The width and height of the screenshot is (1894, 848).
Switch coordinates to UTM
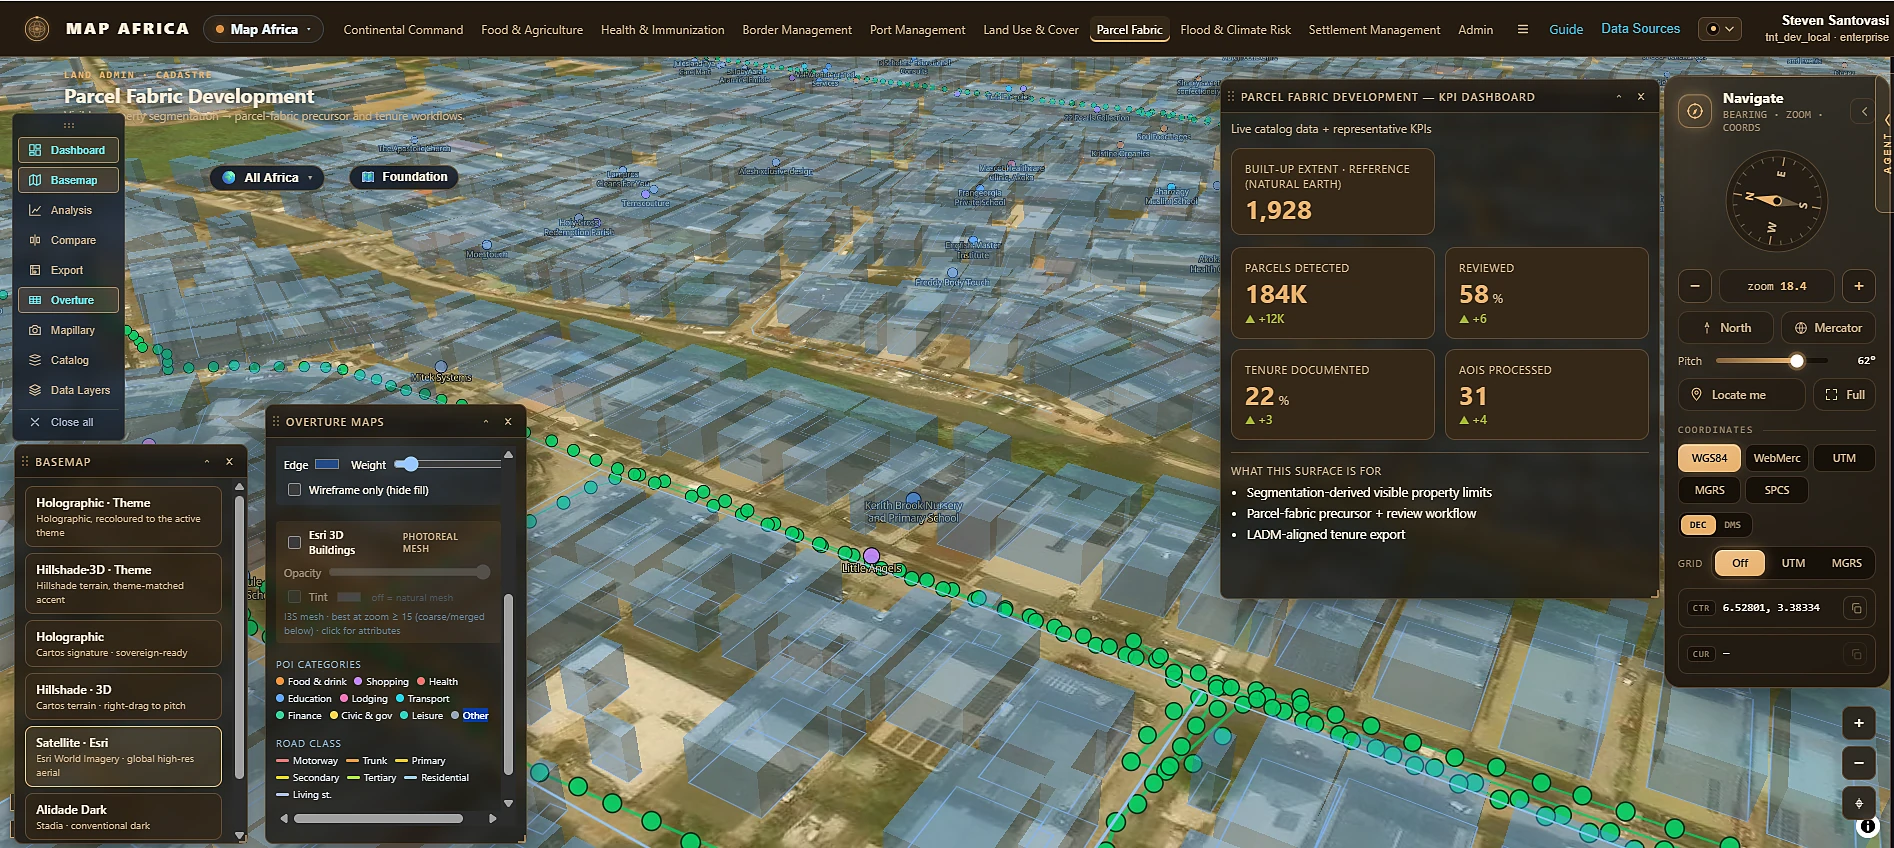[x=1844, y=458]
